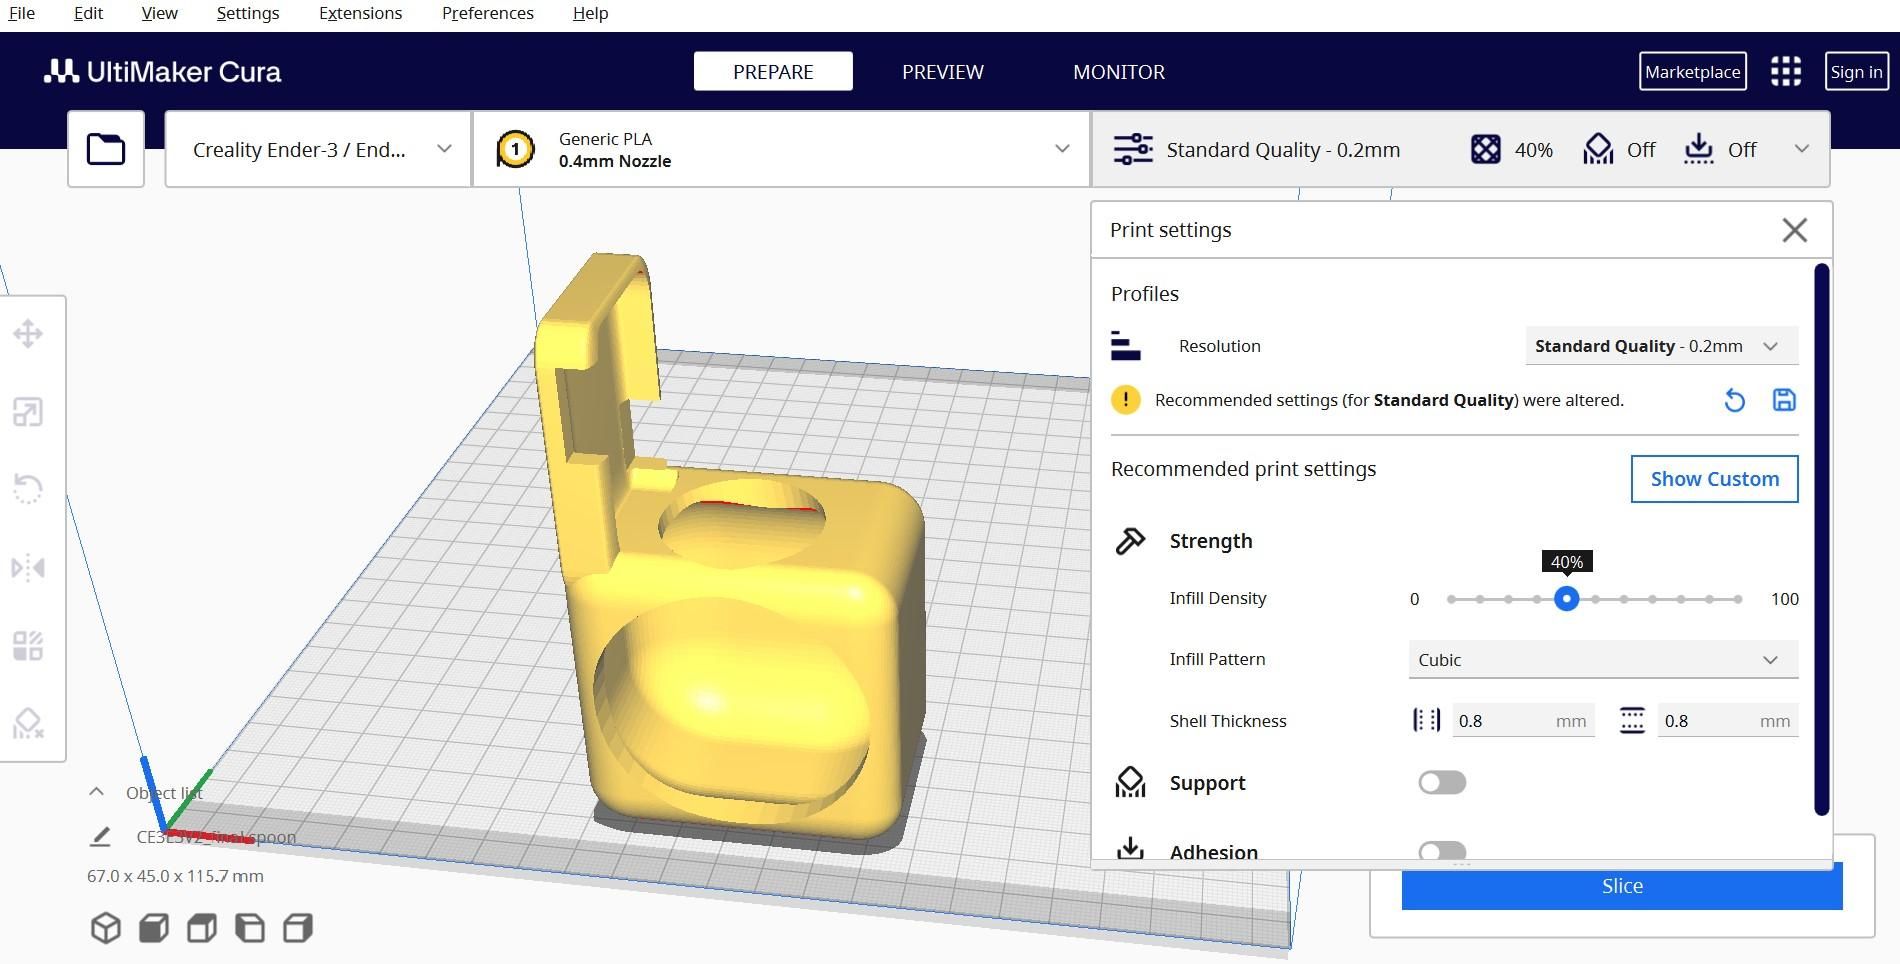Switch to 3D perspective view cube
Screen dimensions: 1900x964
point(106,928)
